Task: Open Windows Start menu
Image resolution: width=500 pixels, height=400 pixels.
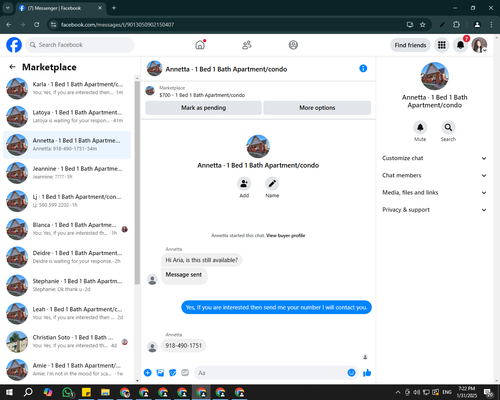Action: pyautogui.click(x=9, y=392)
